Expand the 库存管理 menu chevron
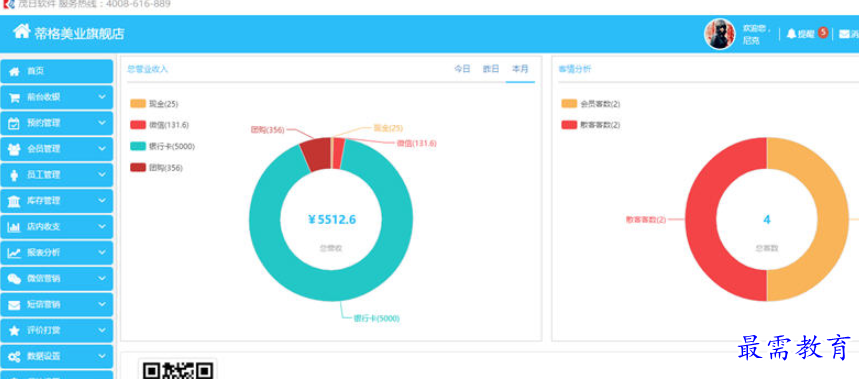 [102, 200]
